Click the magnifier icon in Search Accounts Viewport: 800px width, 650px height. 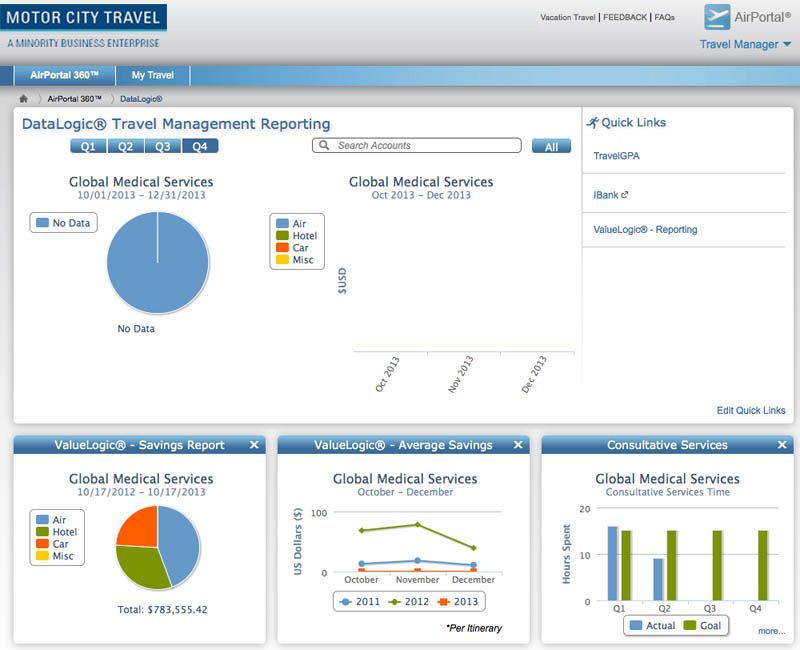[x=324, y=145]
